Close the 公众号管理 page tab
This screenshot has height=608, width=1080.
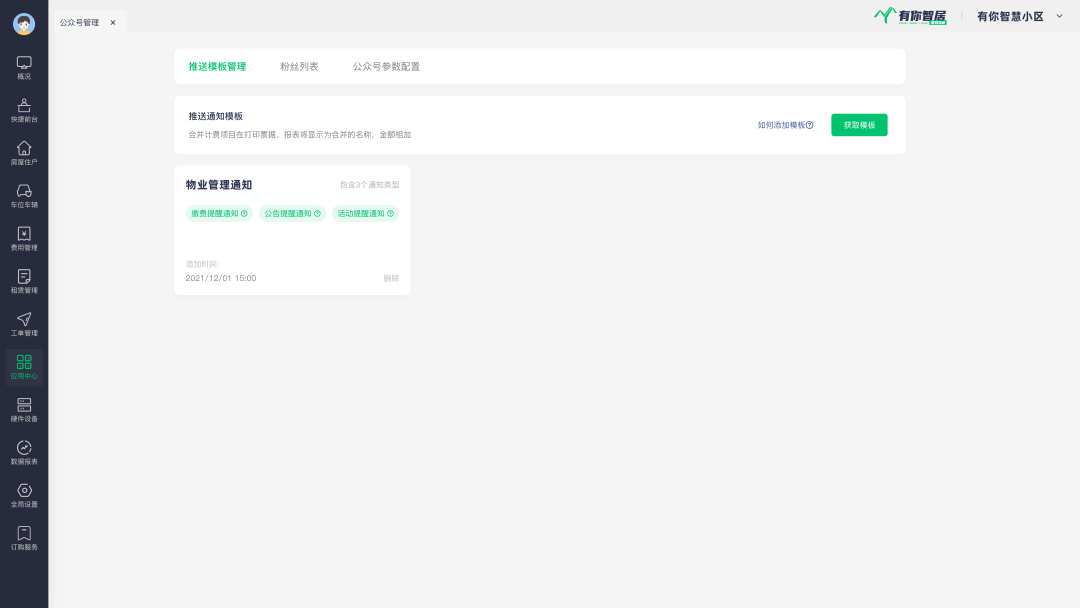point(113,22)
